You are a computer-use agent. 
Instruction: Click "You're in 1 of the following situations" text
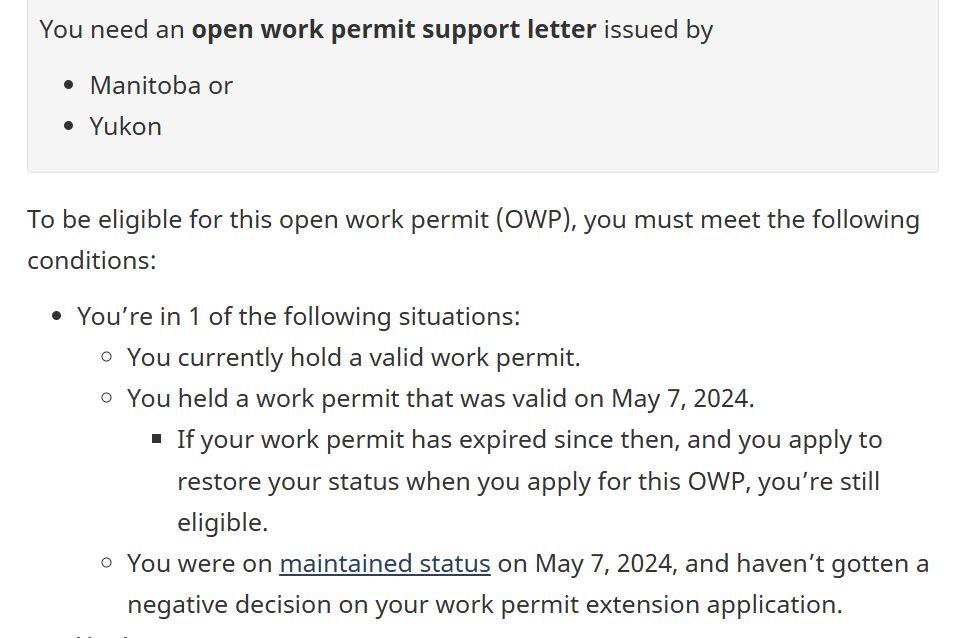pyautogui.click(x=298, y=317)
